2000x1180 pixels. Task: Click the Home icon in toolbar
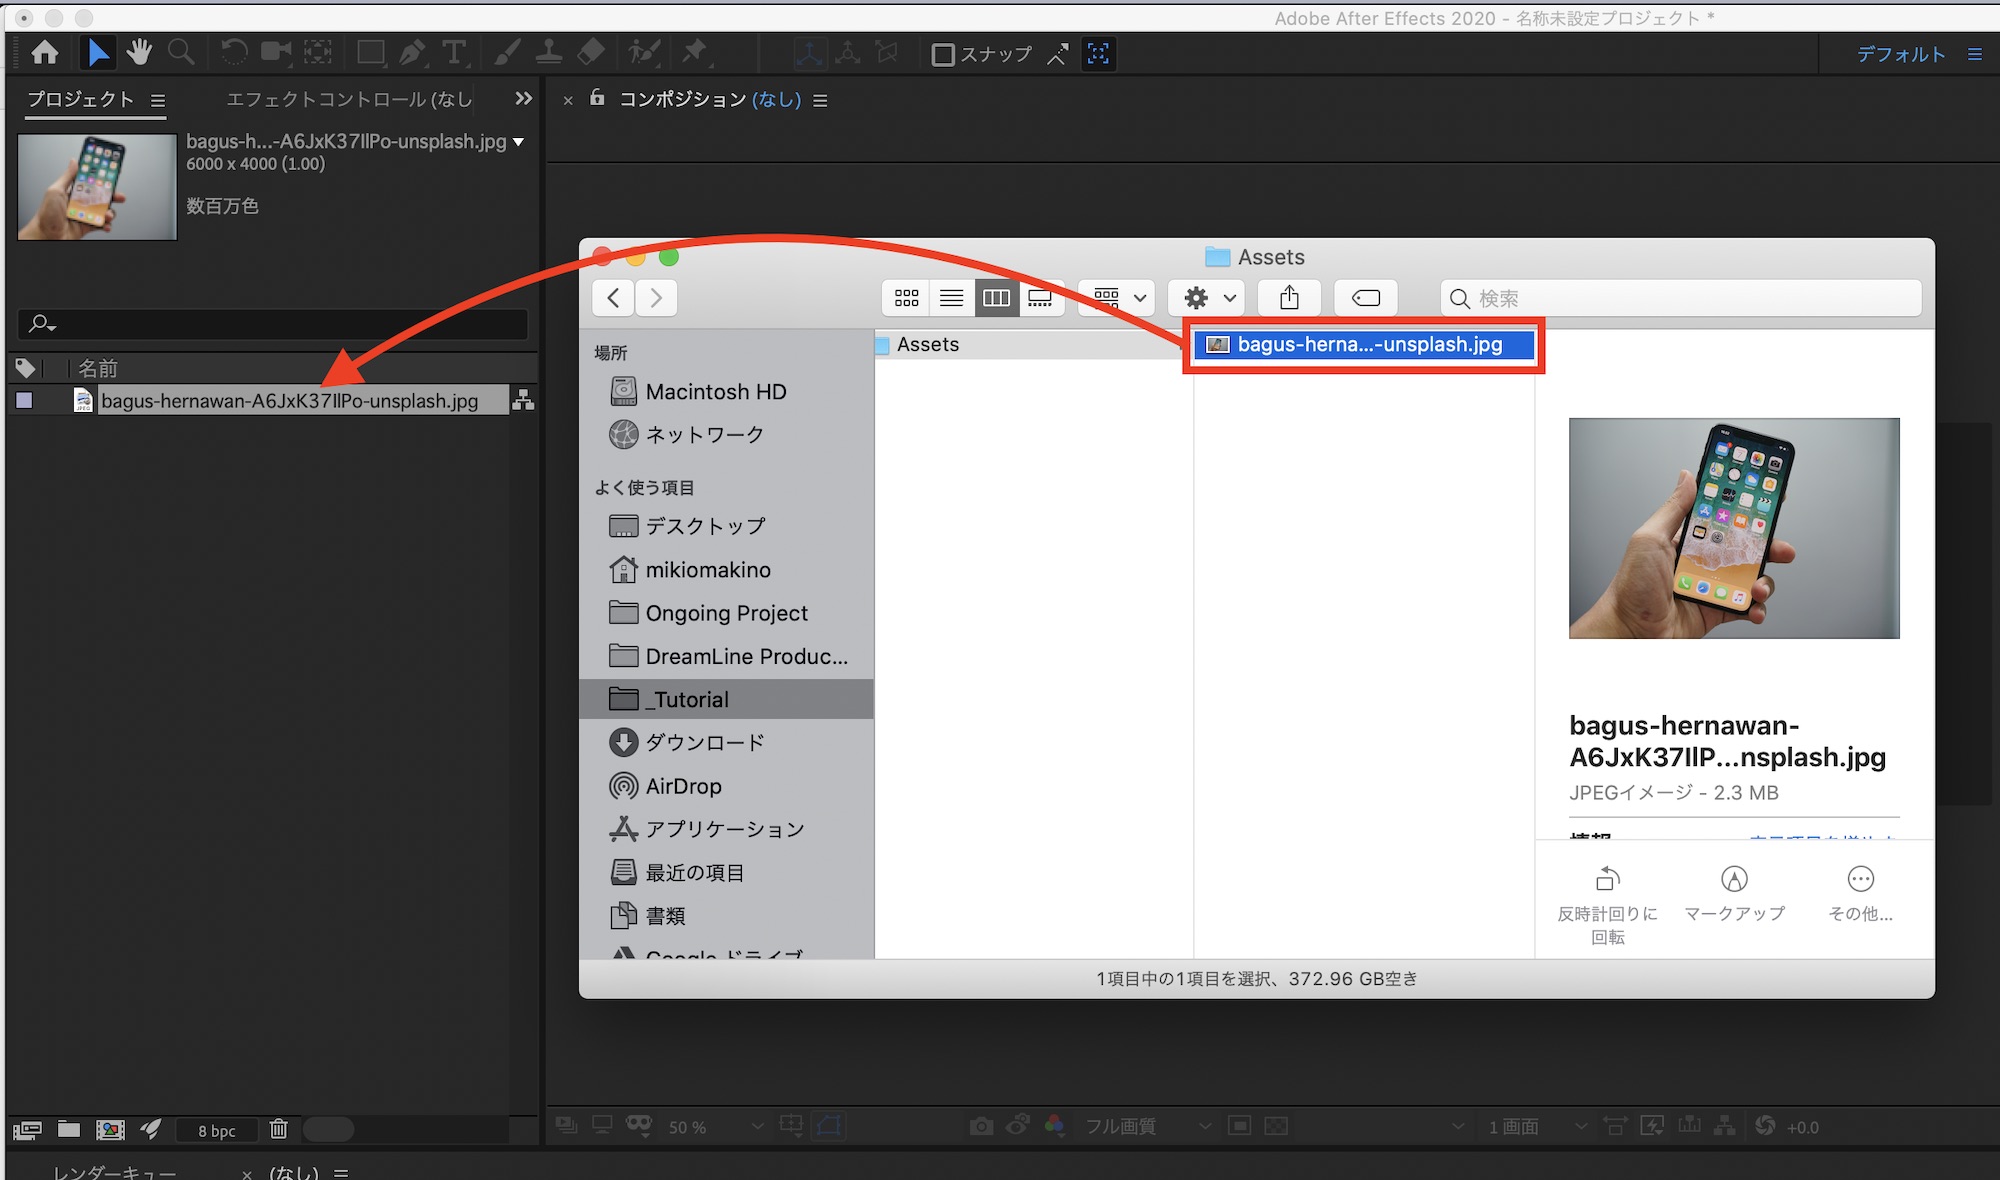click(45, 52)
